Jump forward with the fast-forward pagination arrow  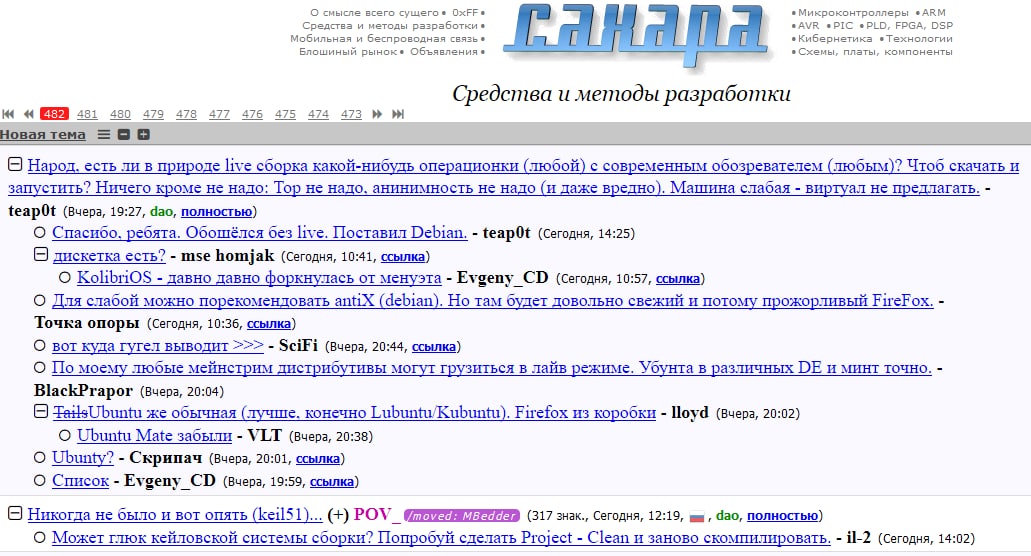pyautogui.click(x=377, y=114)
